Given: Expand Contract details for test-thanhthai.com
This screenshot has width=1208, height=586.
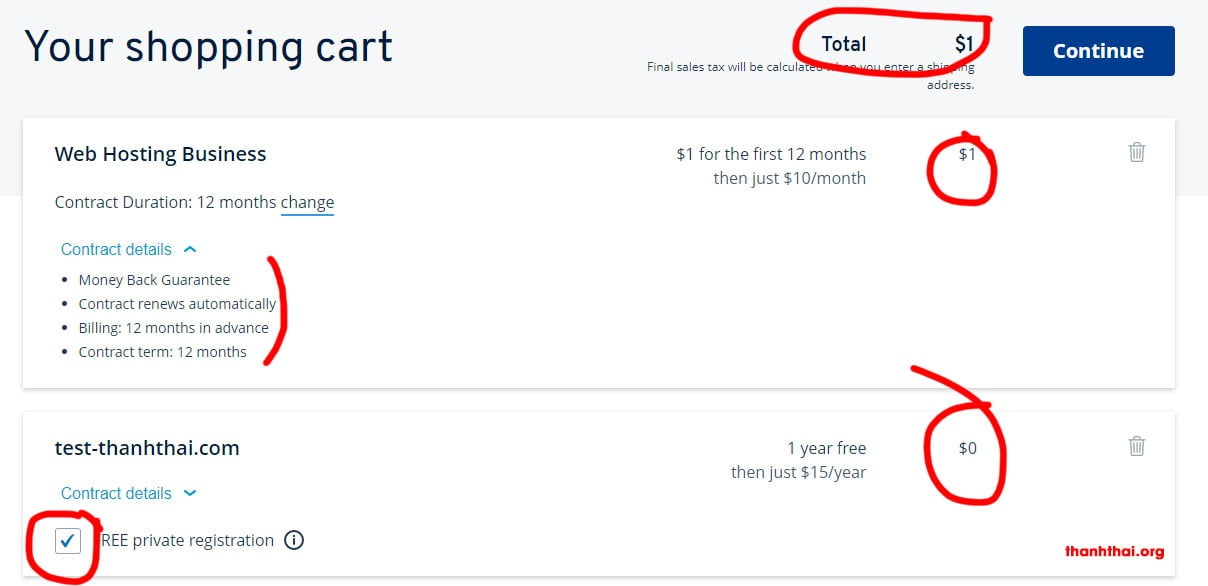Looking at the screenshot, I should pyautogui.click(x=116, y=493).
